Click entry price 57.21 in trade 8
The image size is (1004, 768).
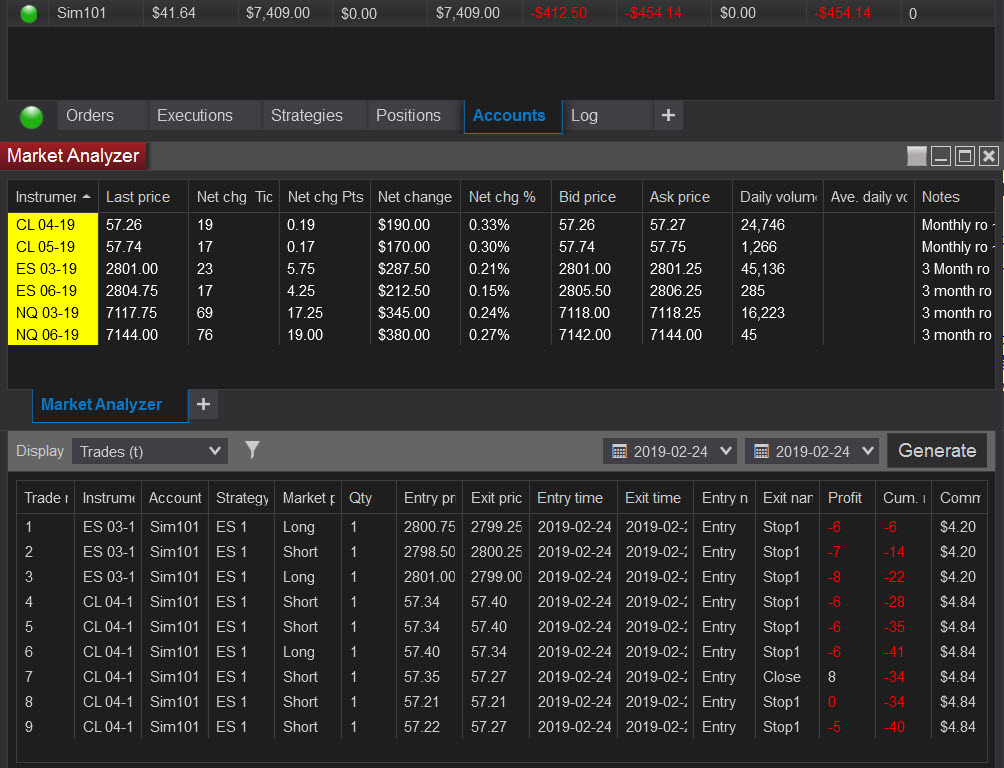click(421, 701)
